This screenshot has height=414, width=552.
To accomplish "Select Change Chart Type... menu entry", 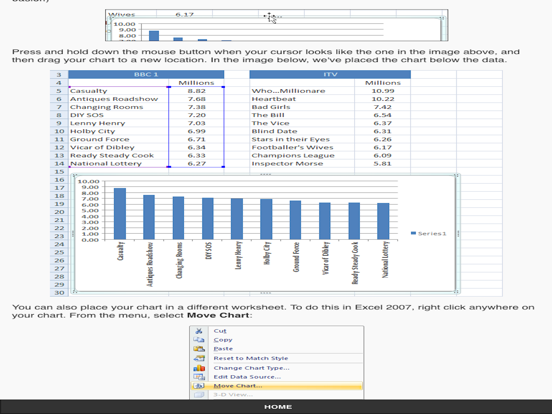I will click(x=251, y=368).
